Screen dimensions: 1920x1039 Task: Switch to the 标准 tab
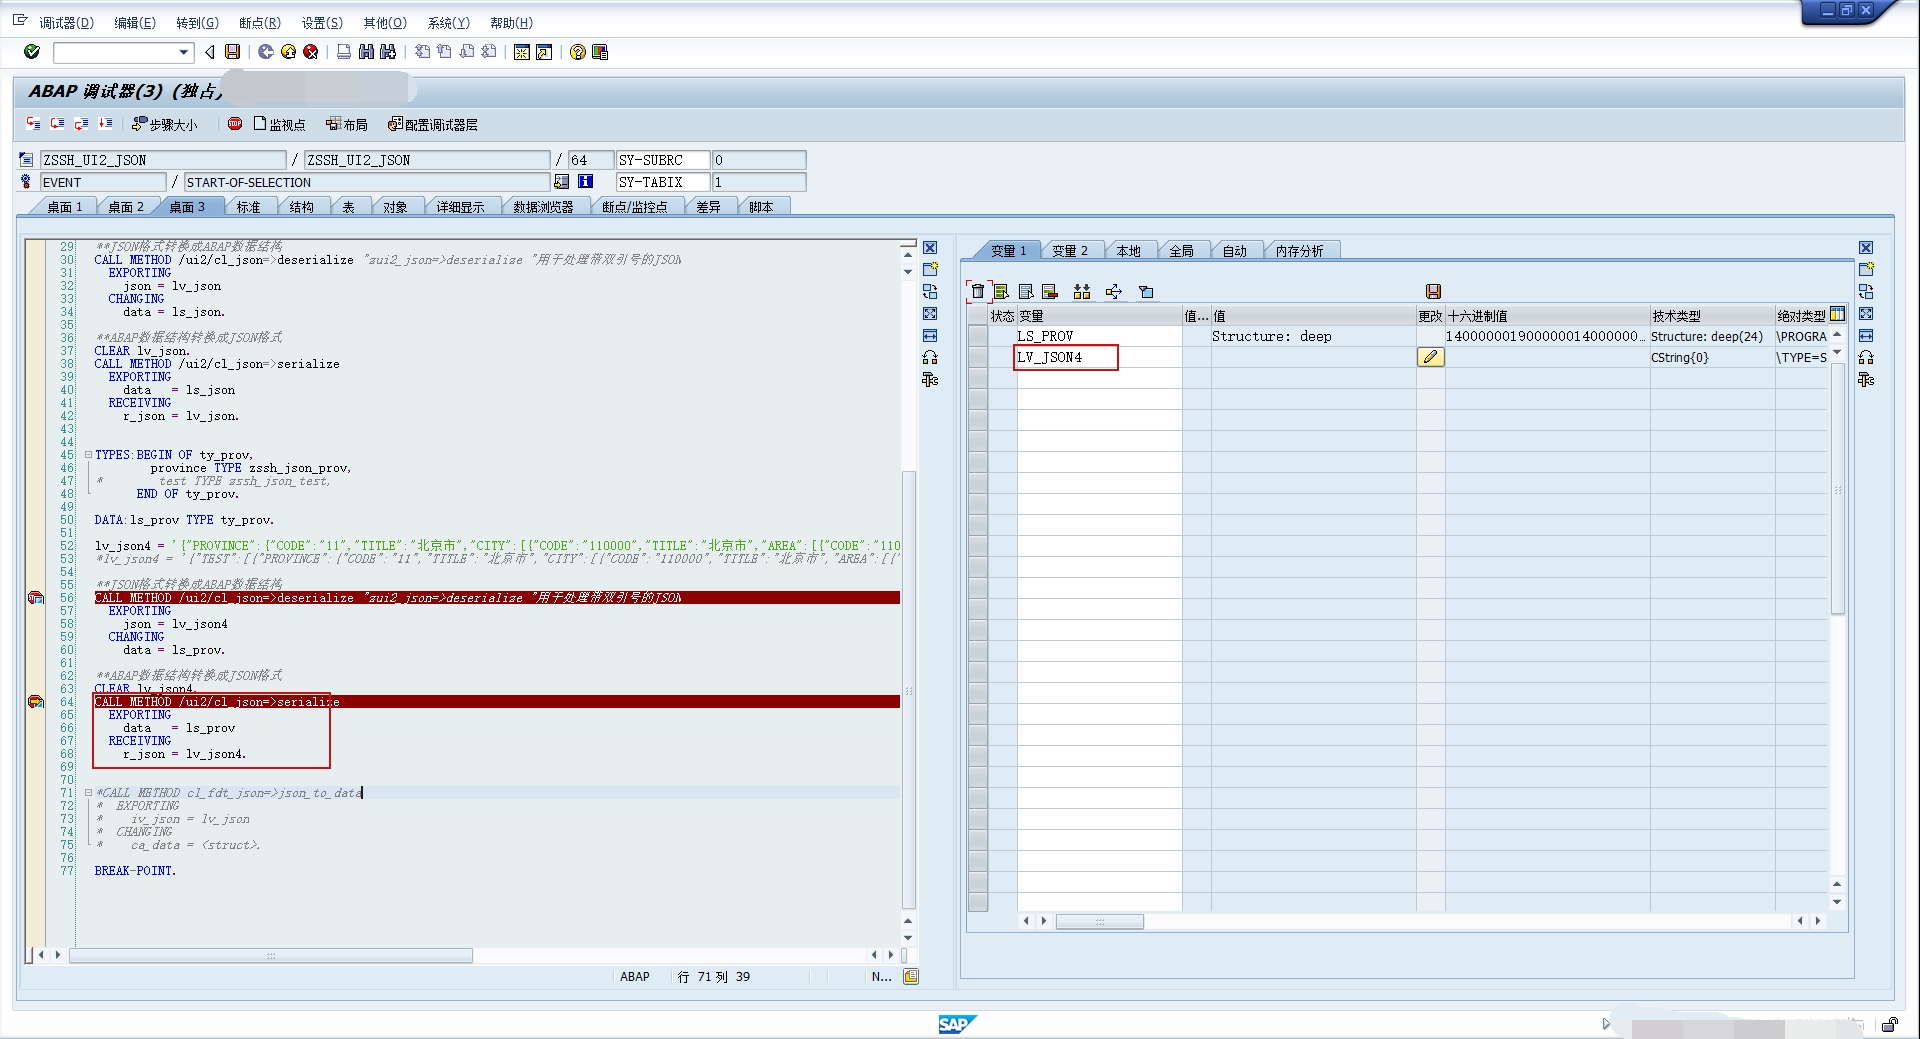[248, 207]
